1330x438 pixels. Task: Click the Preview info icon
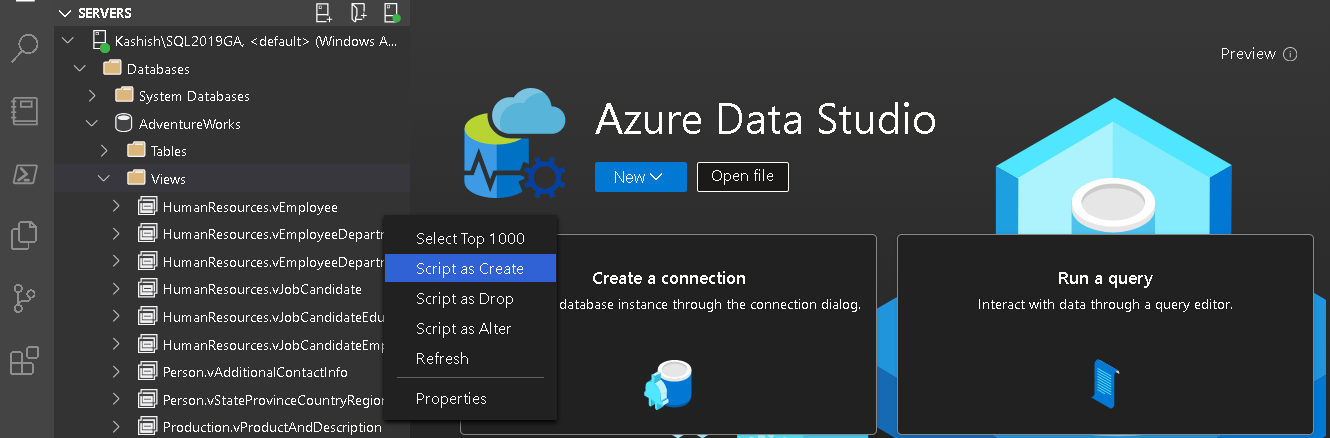(x=1290, y=54)
